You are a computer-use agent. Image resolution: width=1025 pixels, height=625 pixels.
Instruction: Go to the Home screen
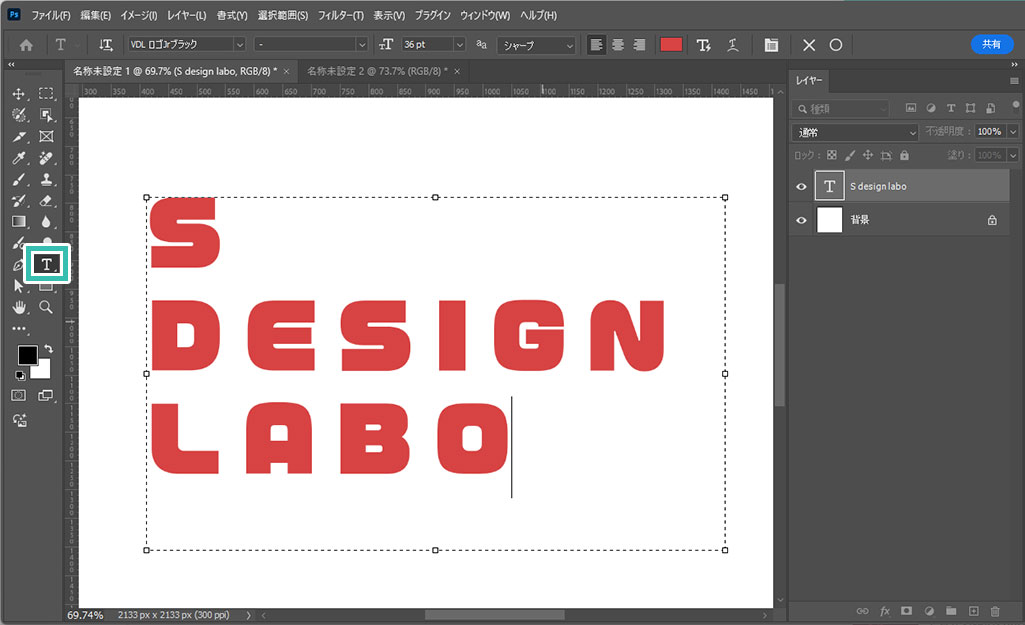pyautogui.click(x=26, y=45)
